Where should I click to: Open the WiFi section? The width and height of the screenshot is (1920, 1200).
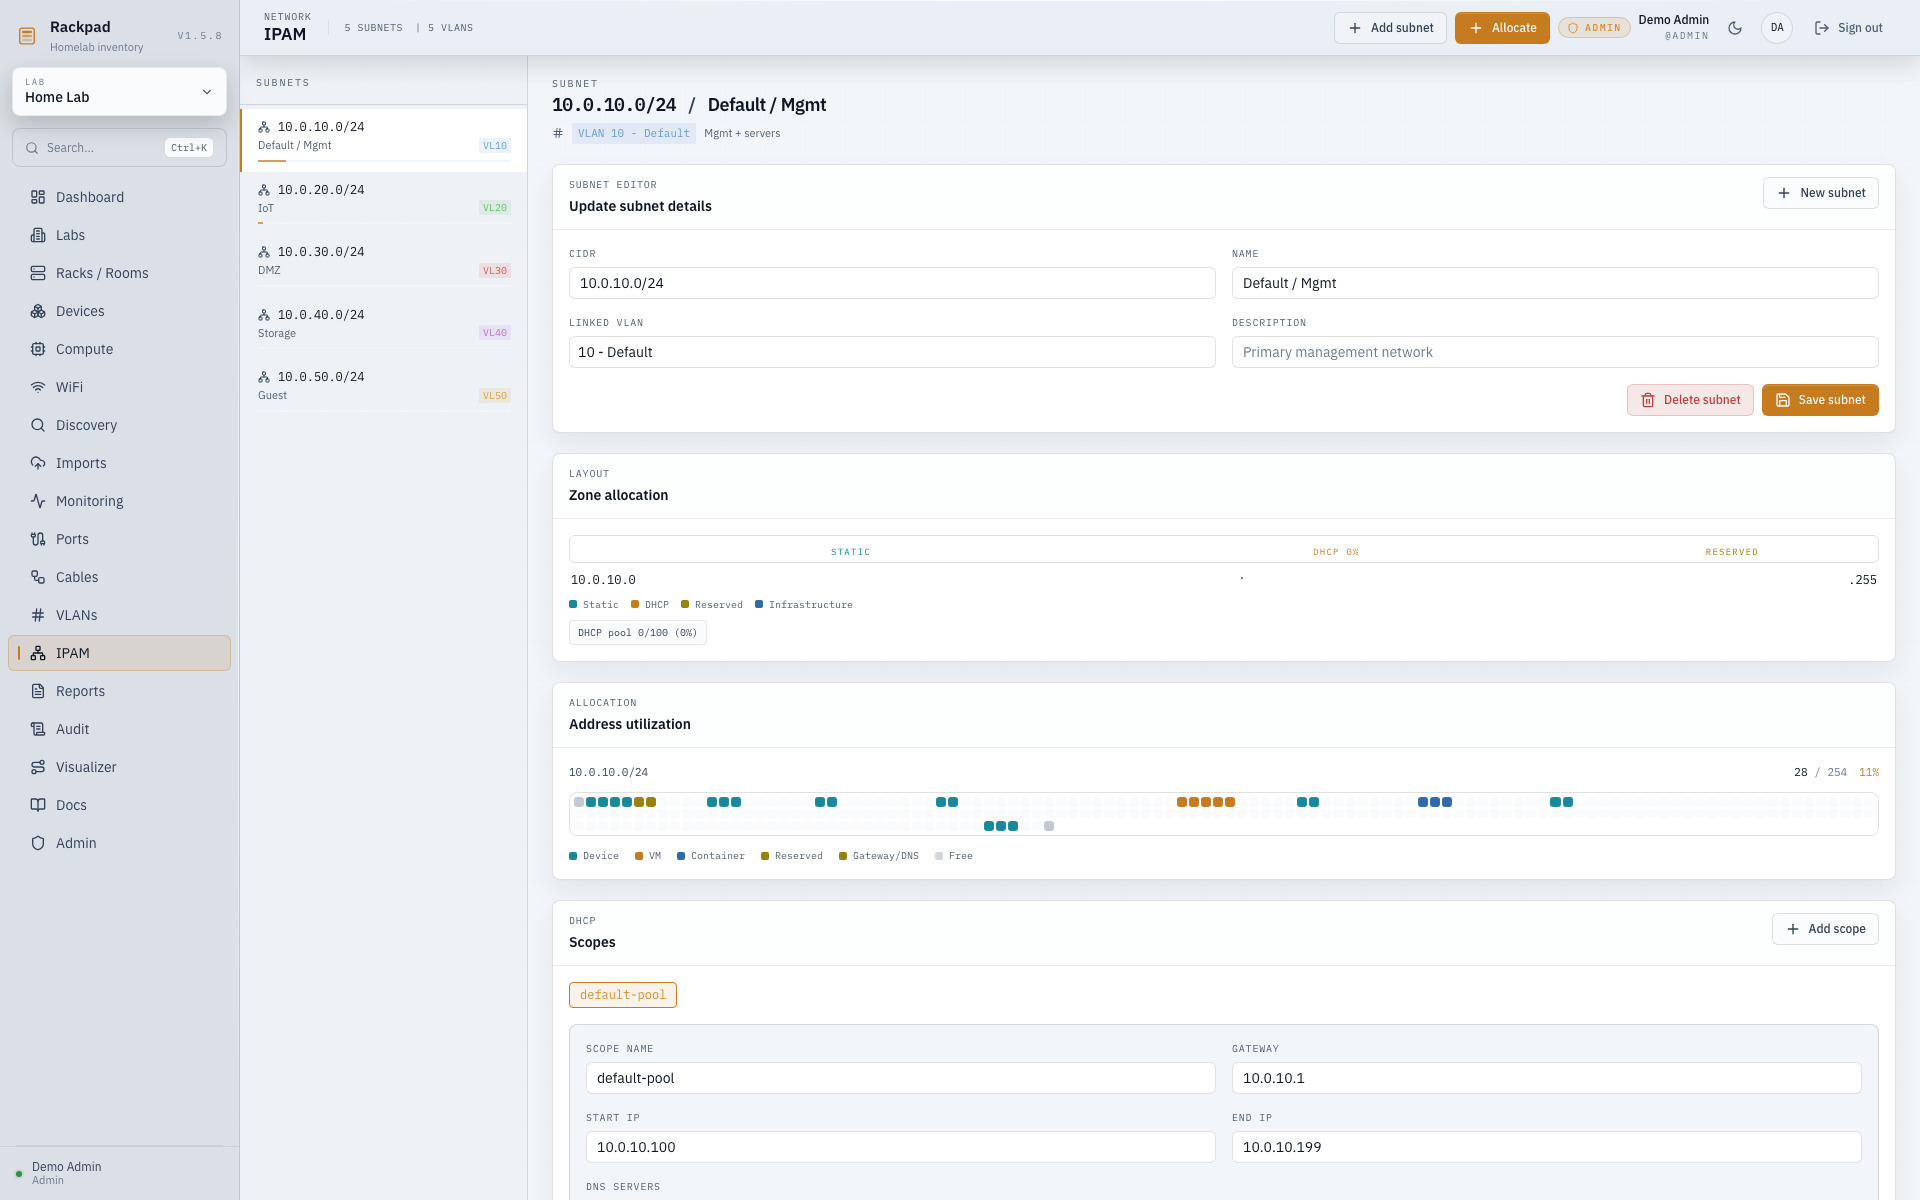[119, 387]
